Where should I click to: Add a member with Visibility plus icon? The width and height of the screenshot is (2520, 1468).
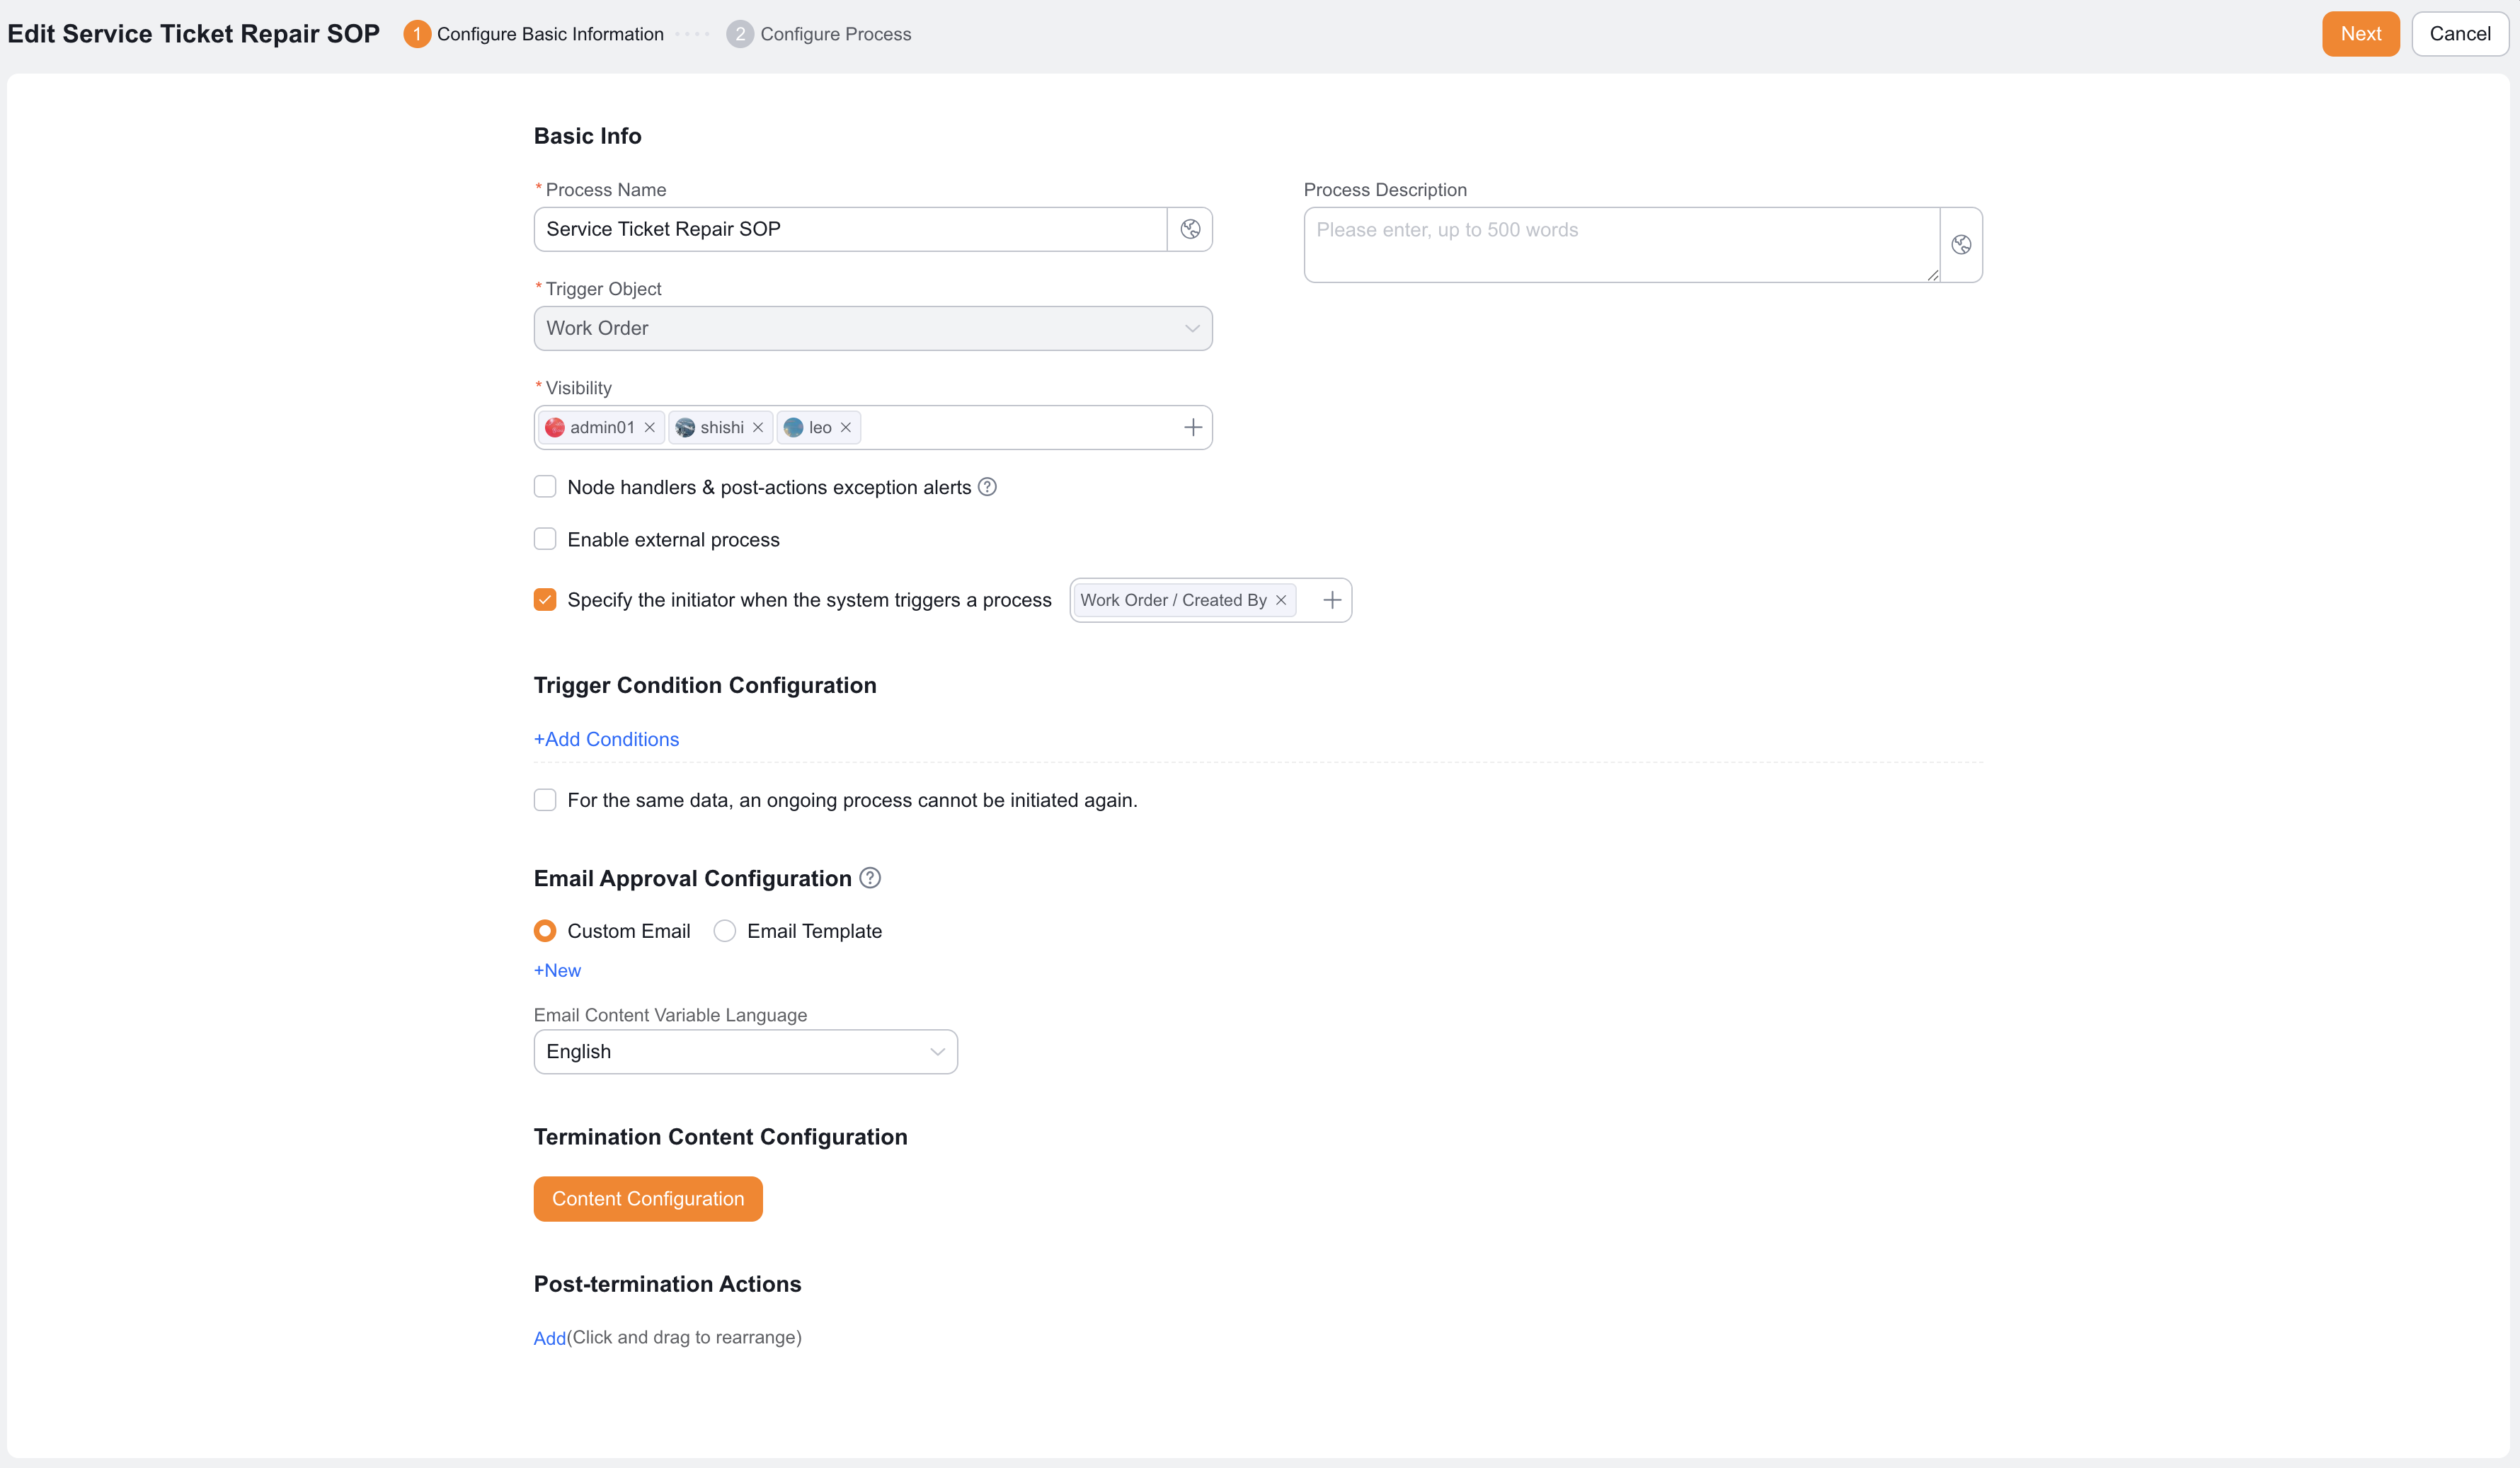(1193, 428)
